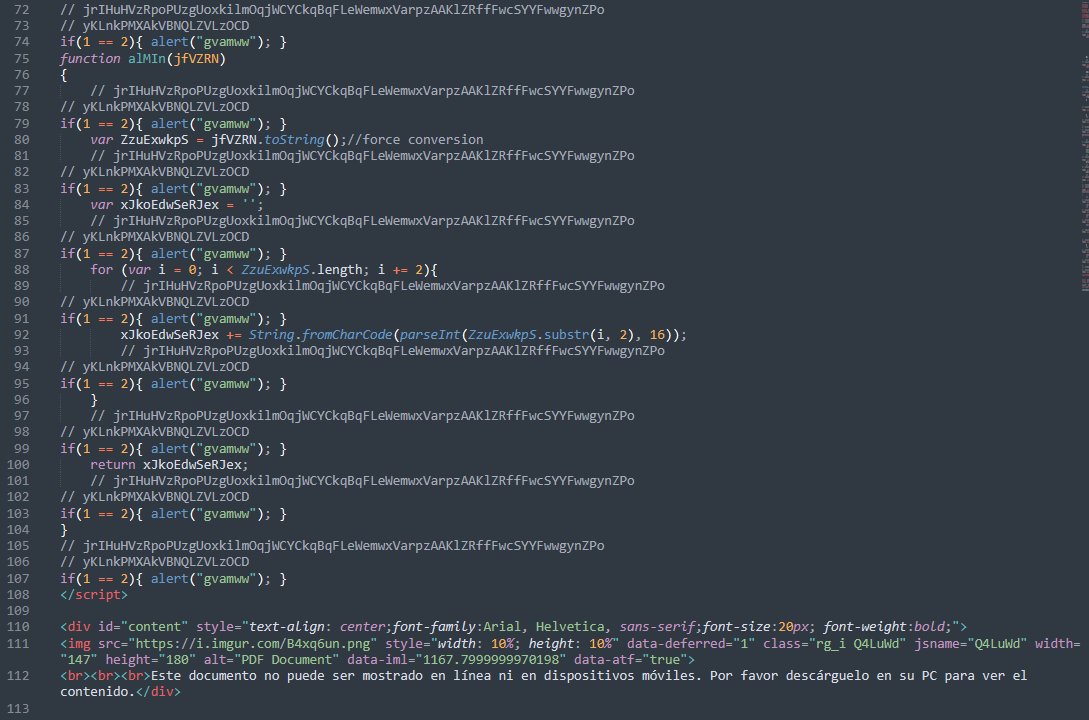Click the alt text 'PDF Document'
This screenshot has width=1089, height=720.
pos(287,660)
